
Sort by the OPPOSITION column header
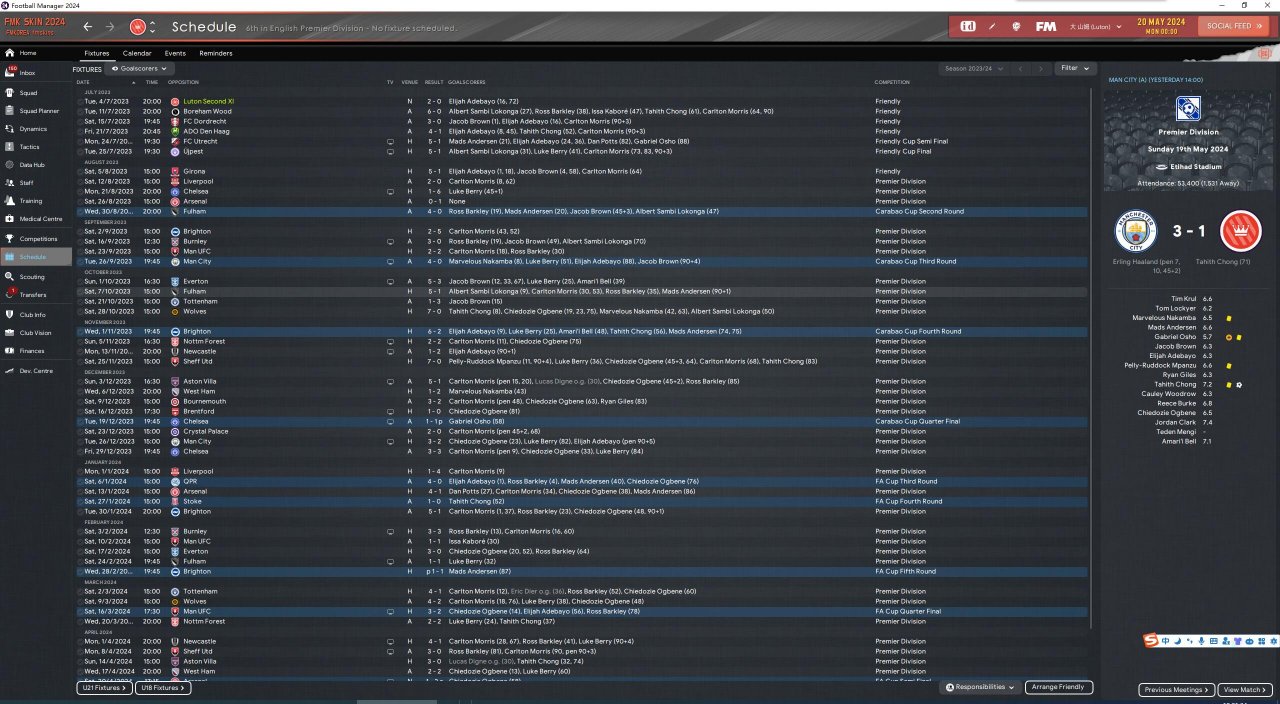click(x=184, y=82)
